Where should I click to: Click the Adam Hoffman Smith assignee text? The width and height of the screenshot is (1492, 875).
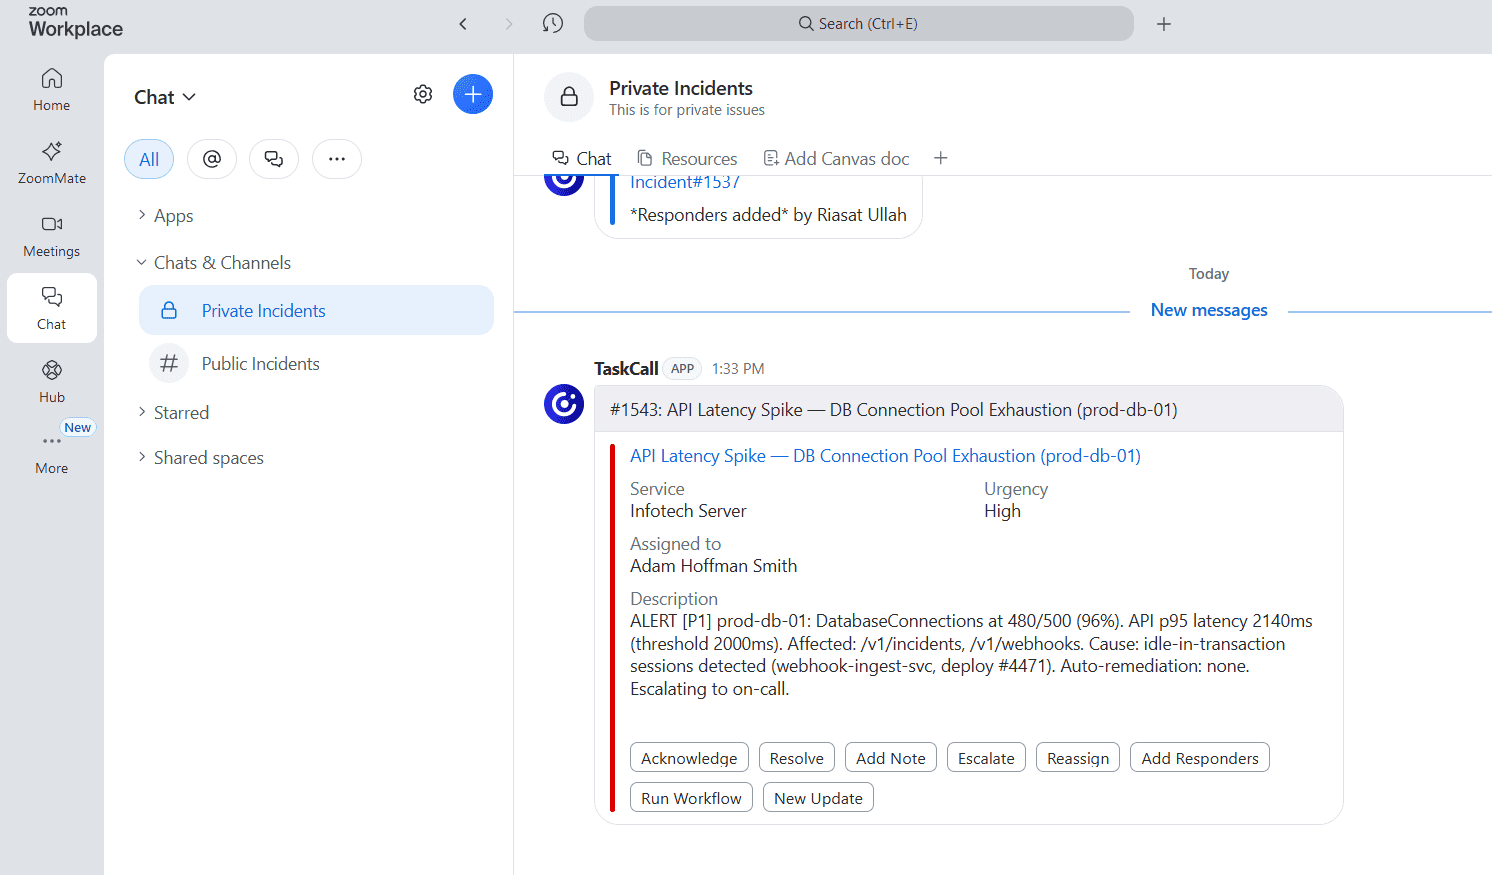tap(714, 566)
